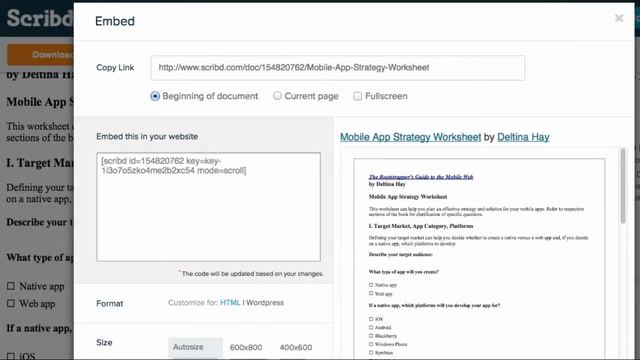Select the Current page radio option
The width and height of the screenshot is (640, 360).
(x=277, y=96)
